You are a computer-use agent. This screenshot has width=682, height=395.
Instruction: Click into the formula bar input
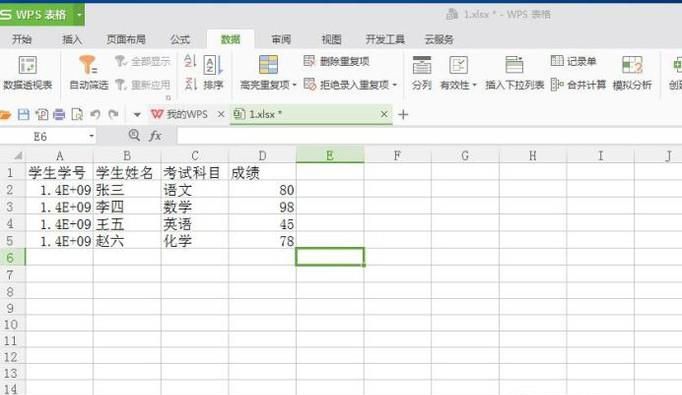429,136
